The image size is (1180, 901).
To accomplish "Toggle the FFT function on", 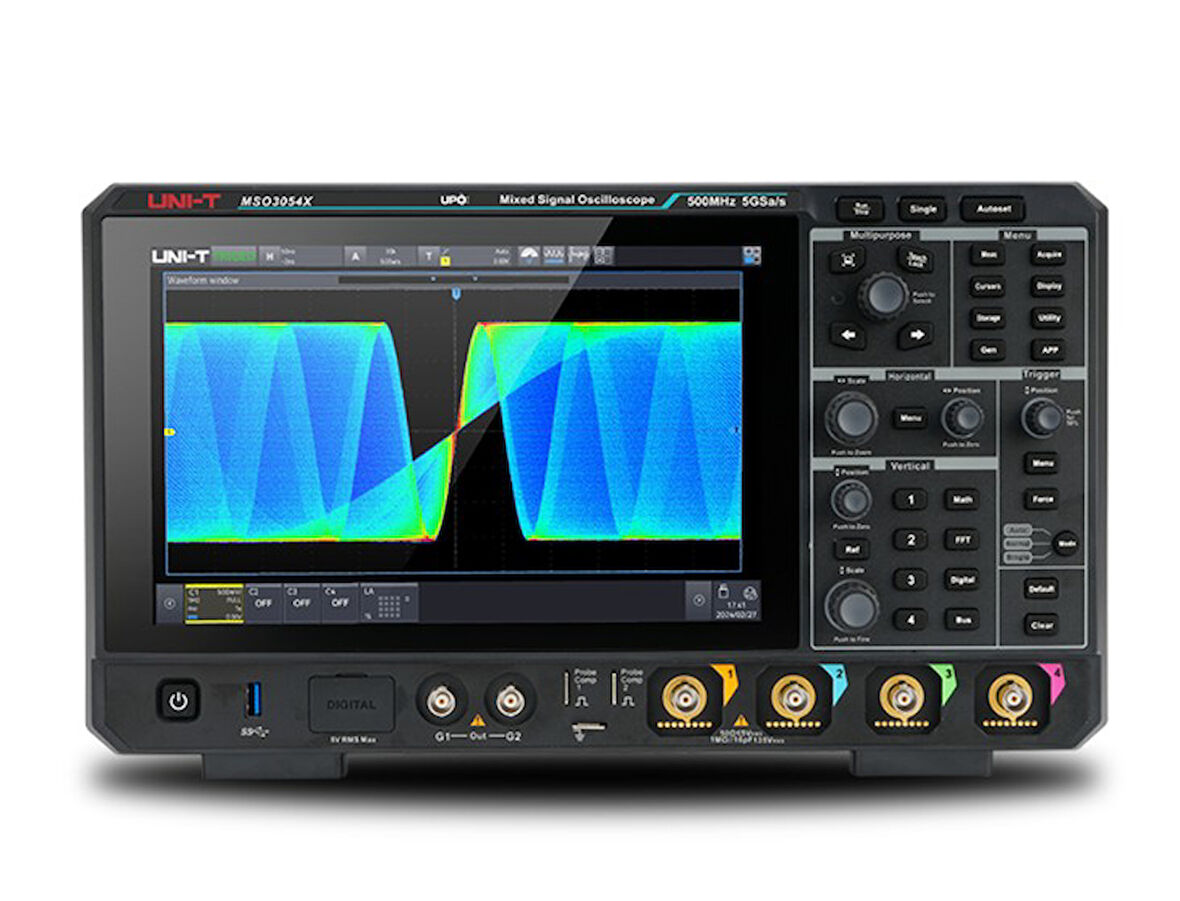I will 960,538.
